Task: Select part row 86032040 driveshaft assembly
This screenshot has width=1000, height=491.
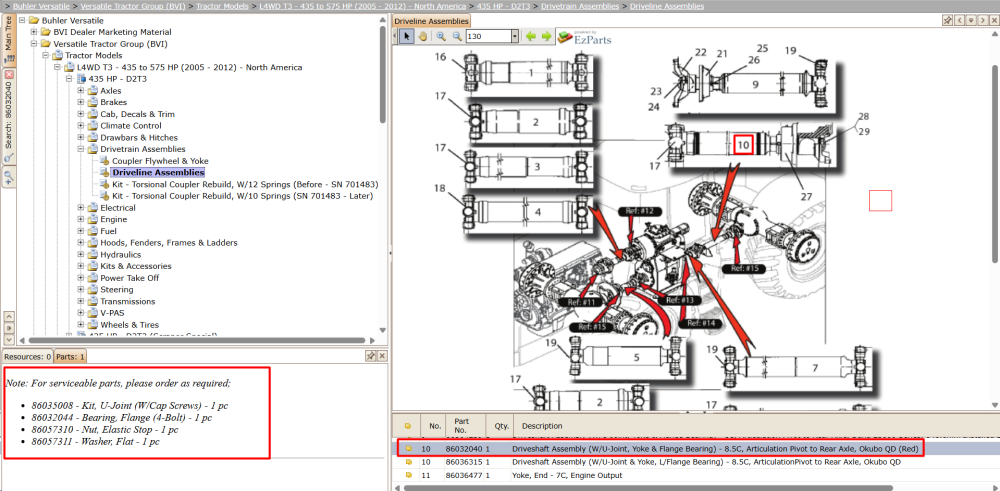Action: [696, 449]
